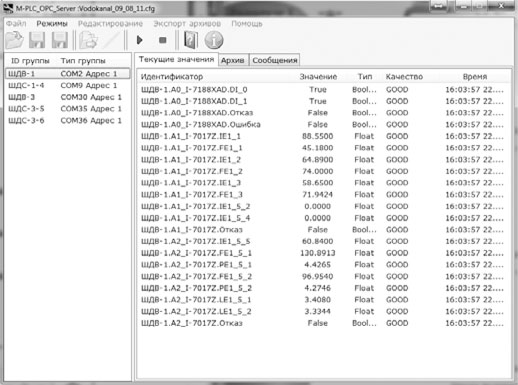Close the M-PLC OPC Server window

[501, 6]
